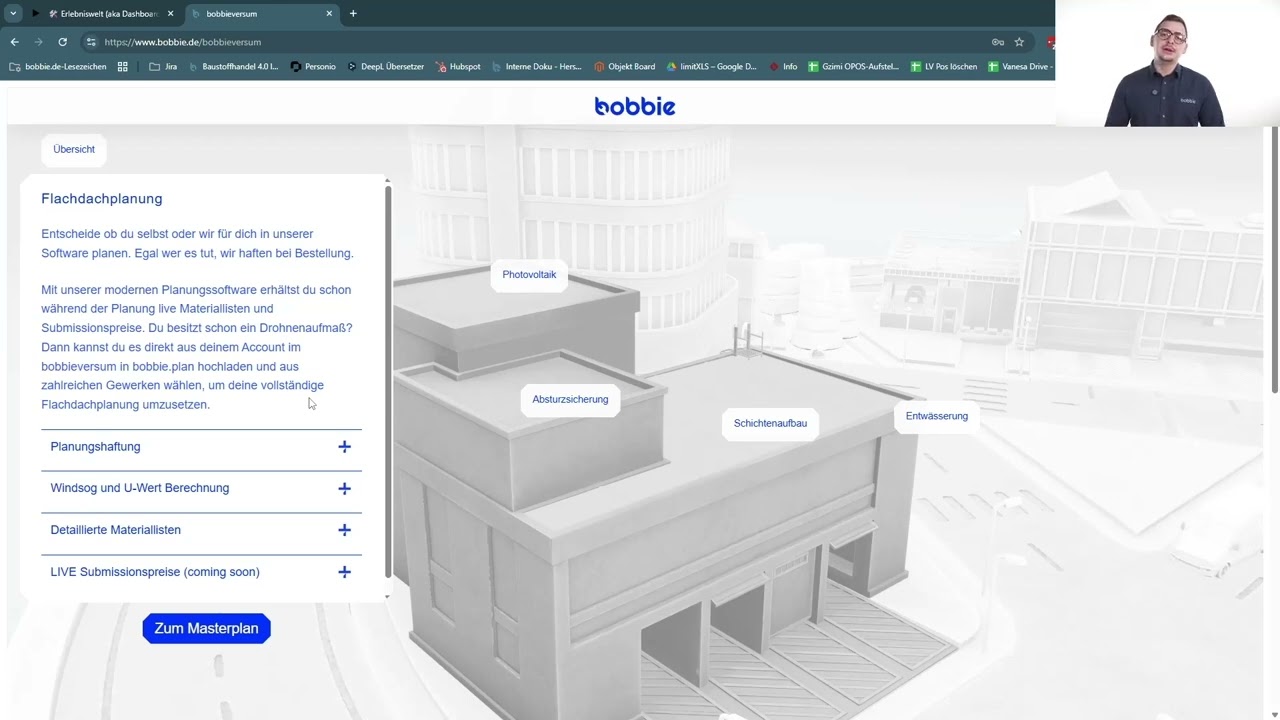Screen dimensions: 1280x720
Task: Open the Interne Doku bookmark
Action: [x=536, y=67]
